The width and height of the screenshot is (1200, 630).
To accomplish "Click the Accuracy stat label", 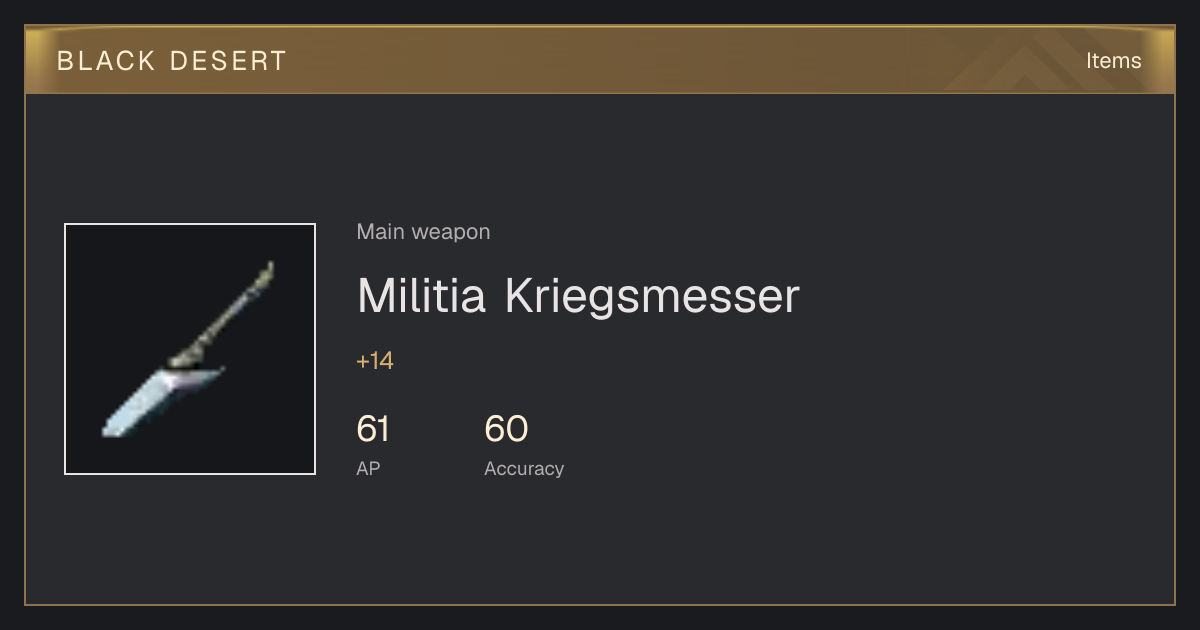I will [x=524, y=468].
